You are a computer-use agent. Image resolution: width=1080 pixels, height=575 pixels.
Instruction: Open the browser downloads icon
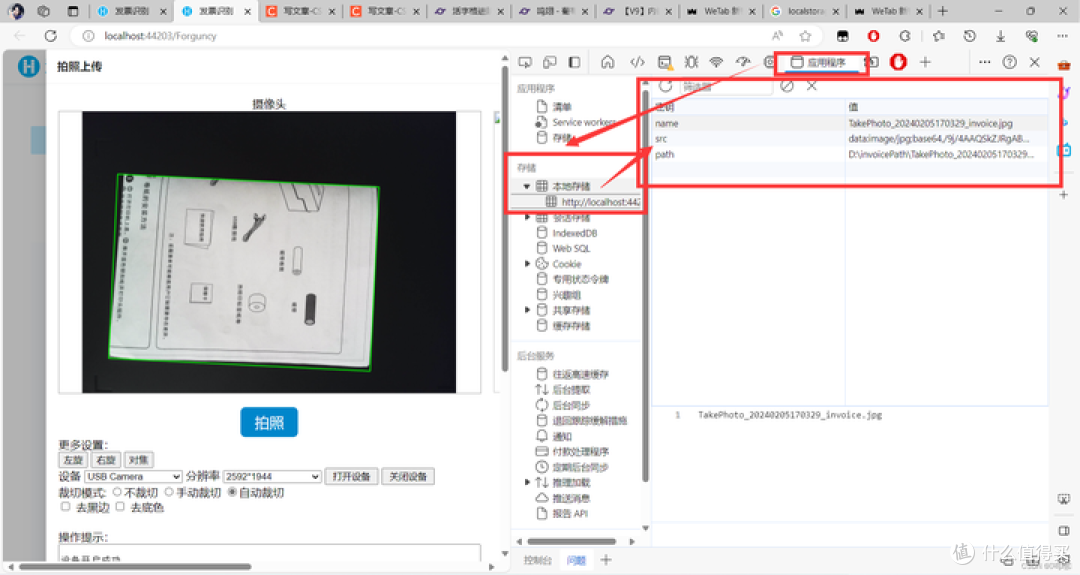[1000, 36]
